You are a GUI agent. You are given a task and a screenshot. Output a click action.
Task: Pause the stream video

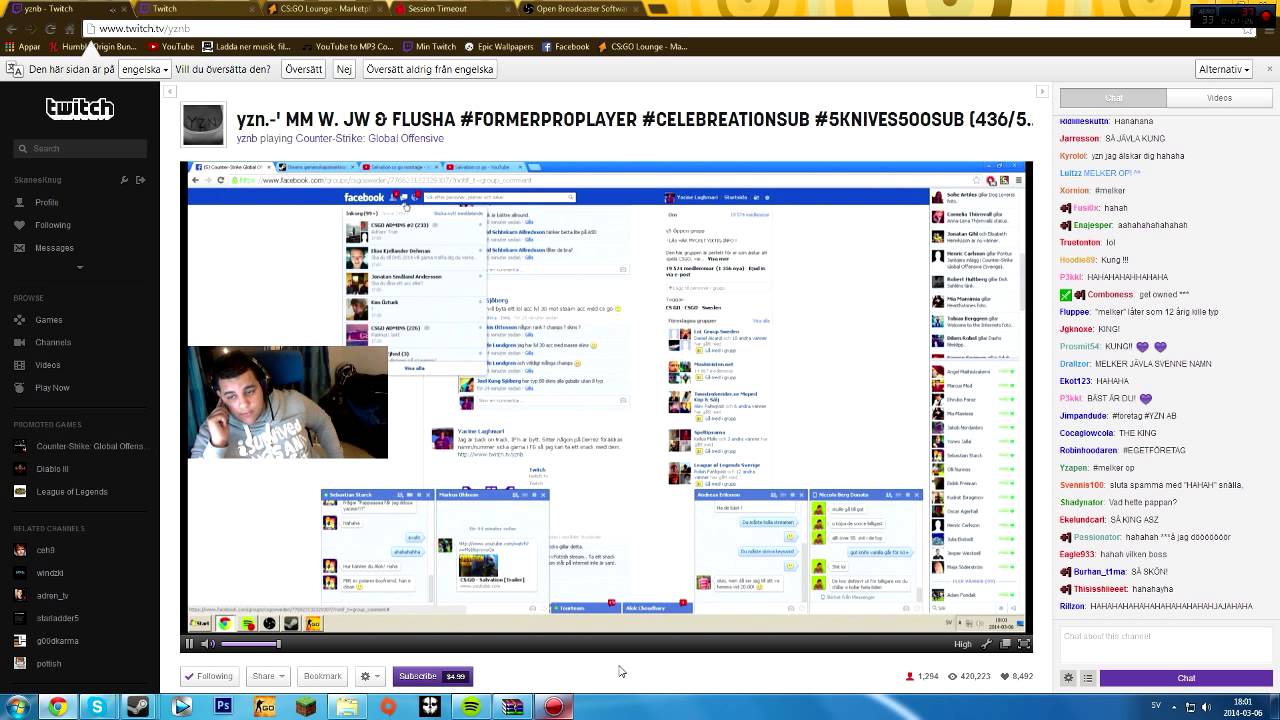(x=189, y=644)
